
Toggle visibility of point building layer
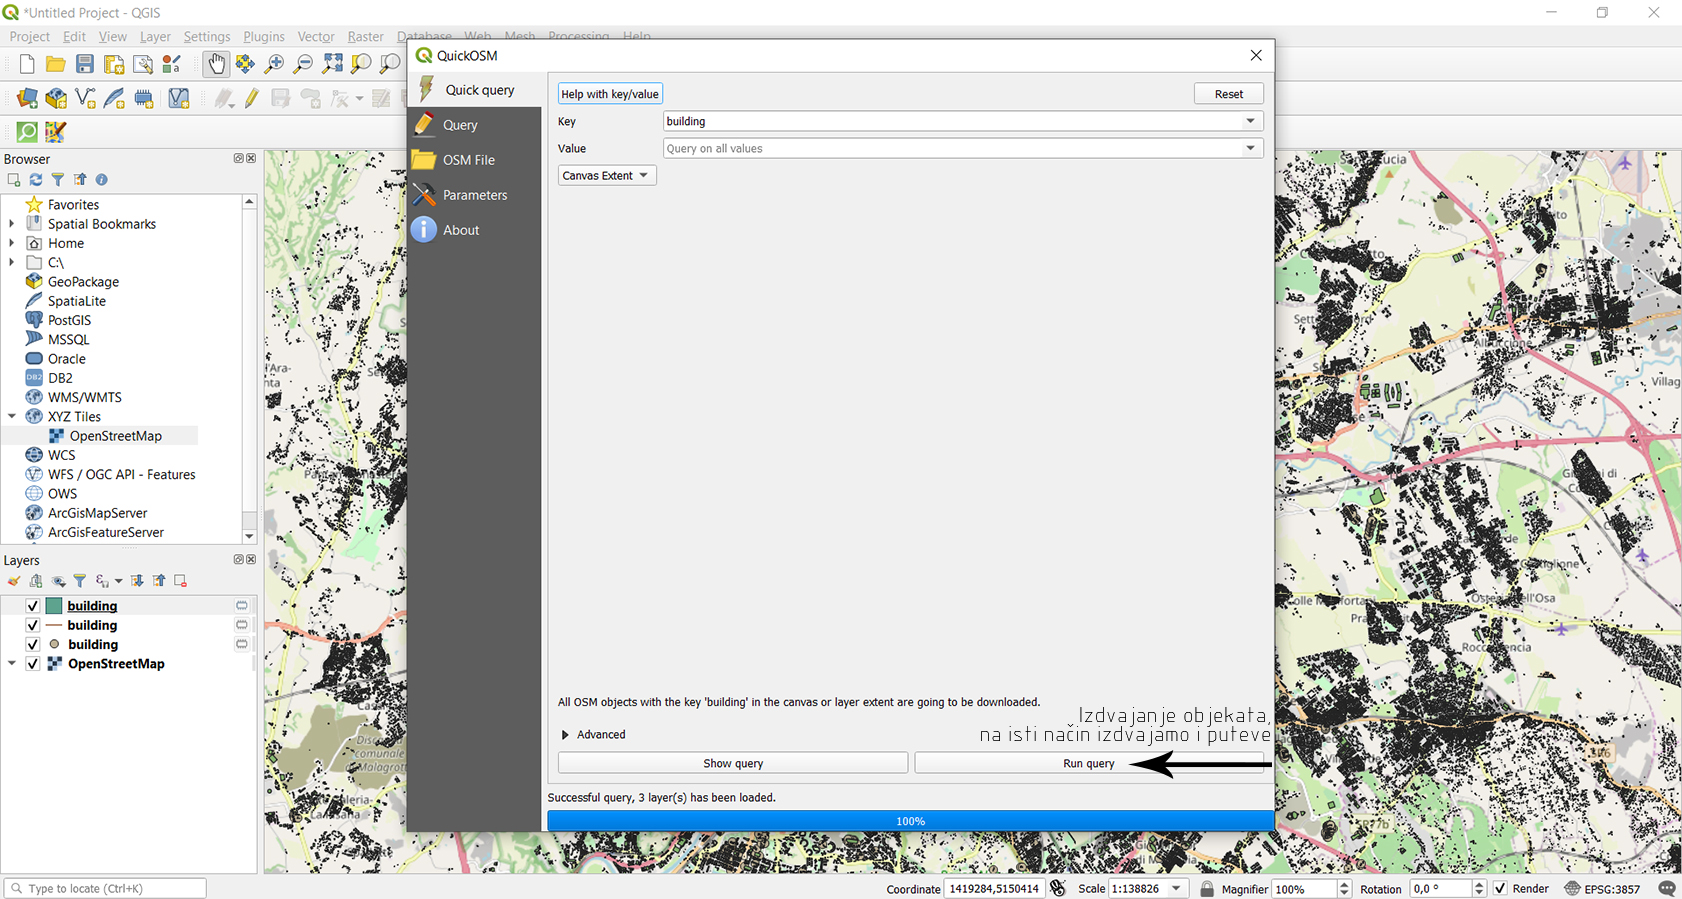point(33,645)
